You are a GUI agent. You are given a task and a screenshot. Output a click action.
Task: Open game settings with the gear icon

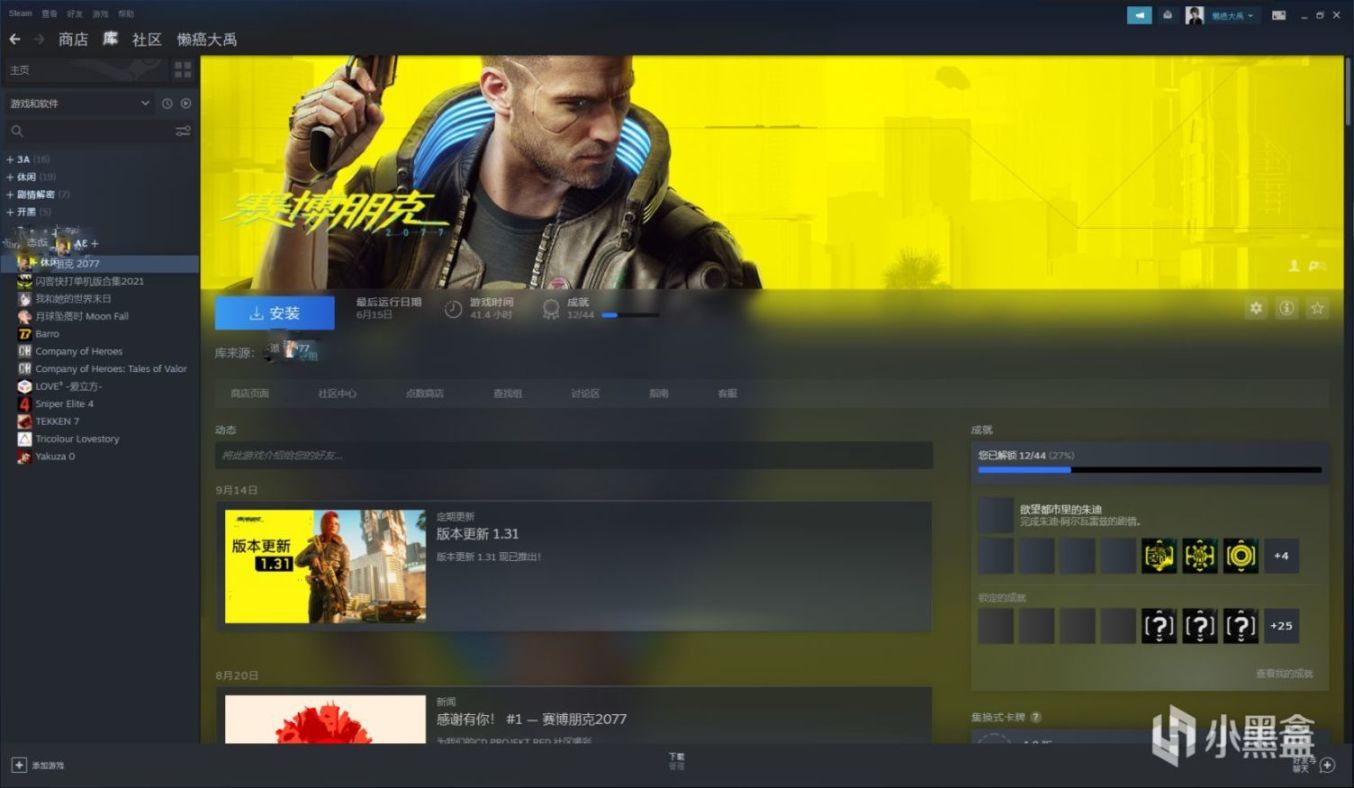pyautogui.click(x=1256, y=308)
